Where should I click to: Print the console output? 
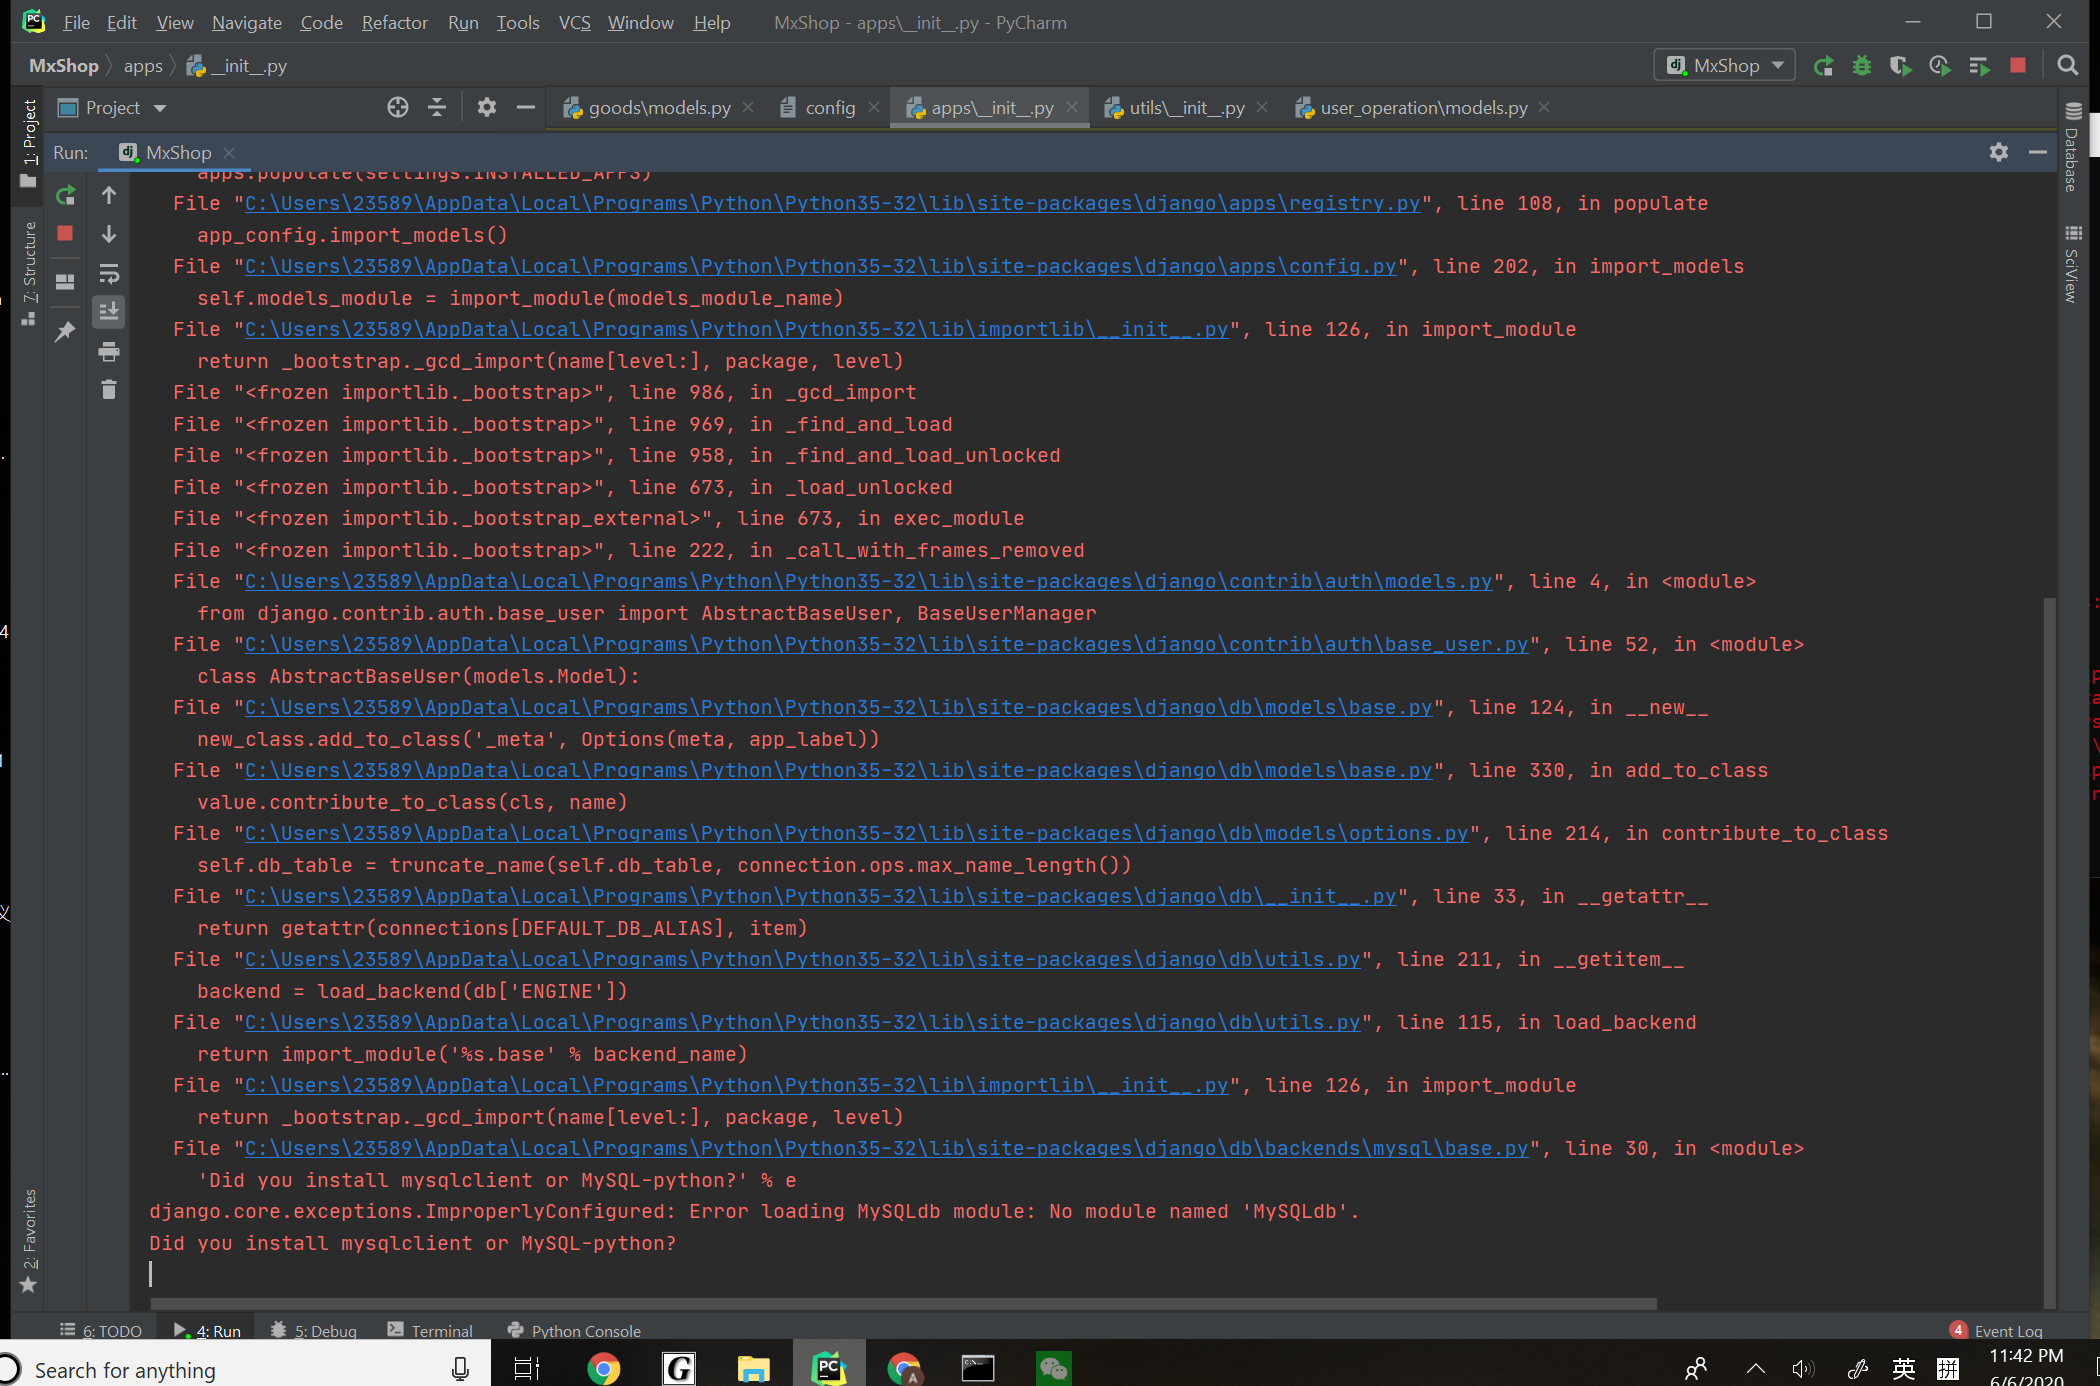(109, 351)
